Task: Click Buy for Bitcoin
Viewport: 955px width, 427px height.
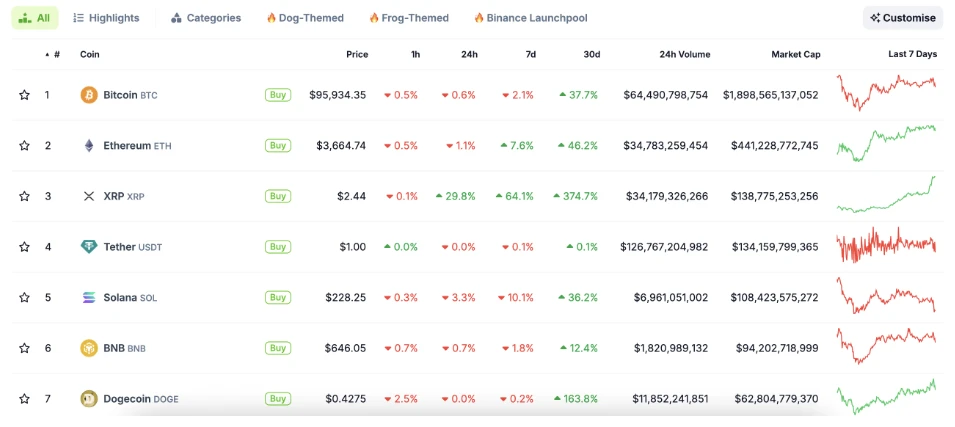Action: pyautogui.click(x=278, y=95)
